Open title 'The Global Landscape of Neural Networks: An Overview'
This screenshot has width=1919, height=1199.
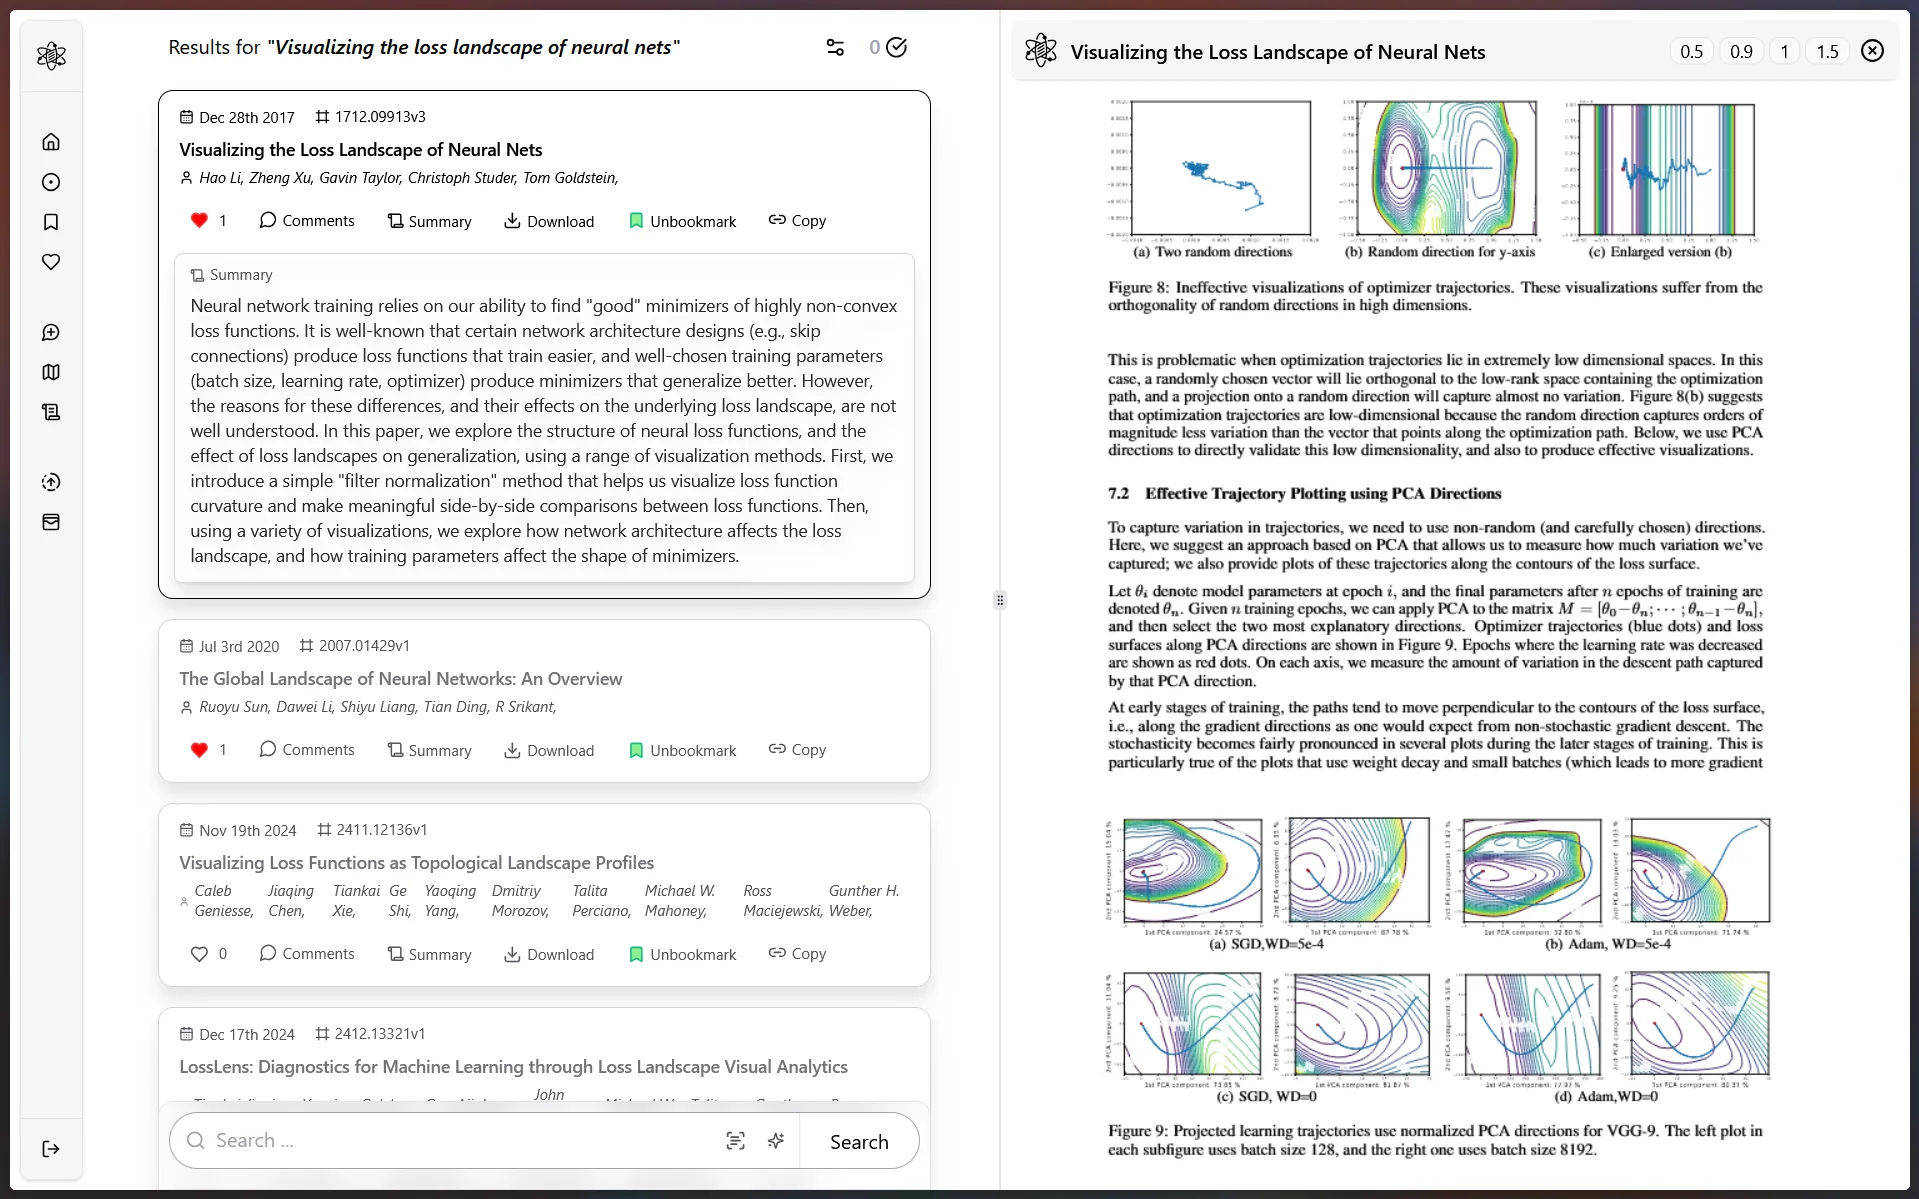[x=400, y=678]
